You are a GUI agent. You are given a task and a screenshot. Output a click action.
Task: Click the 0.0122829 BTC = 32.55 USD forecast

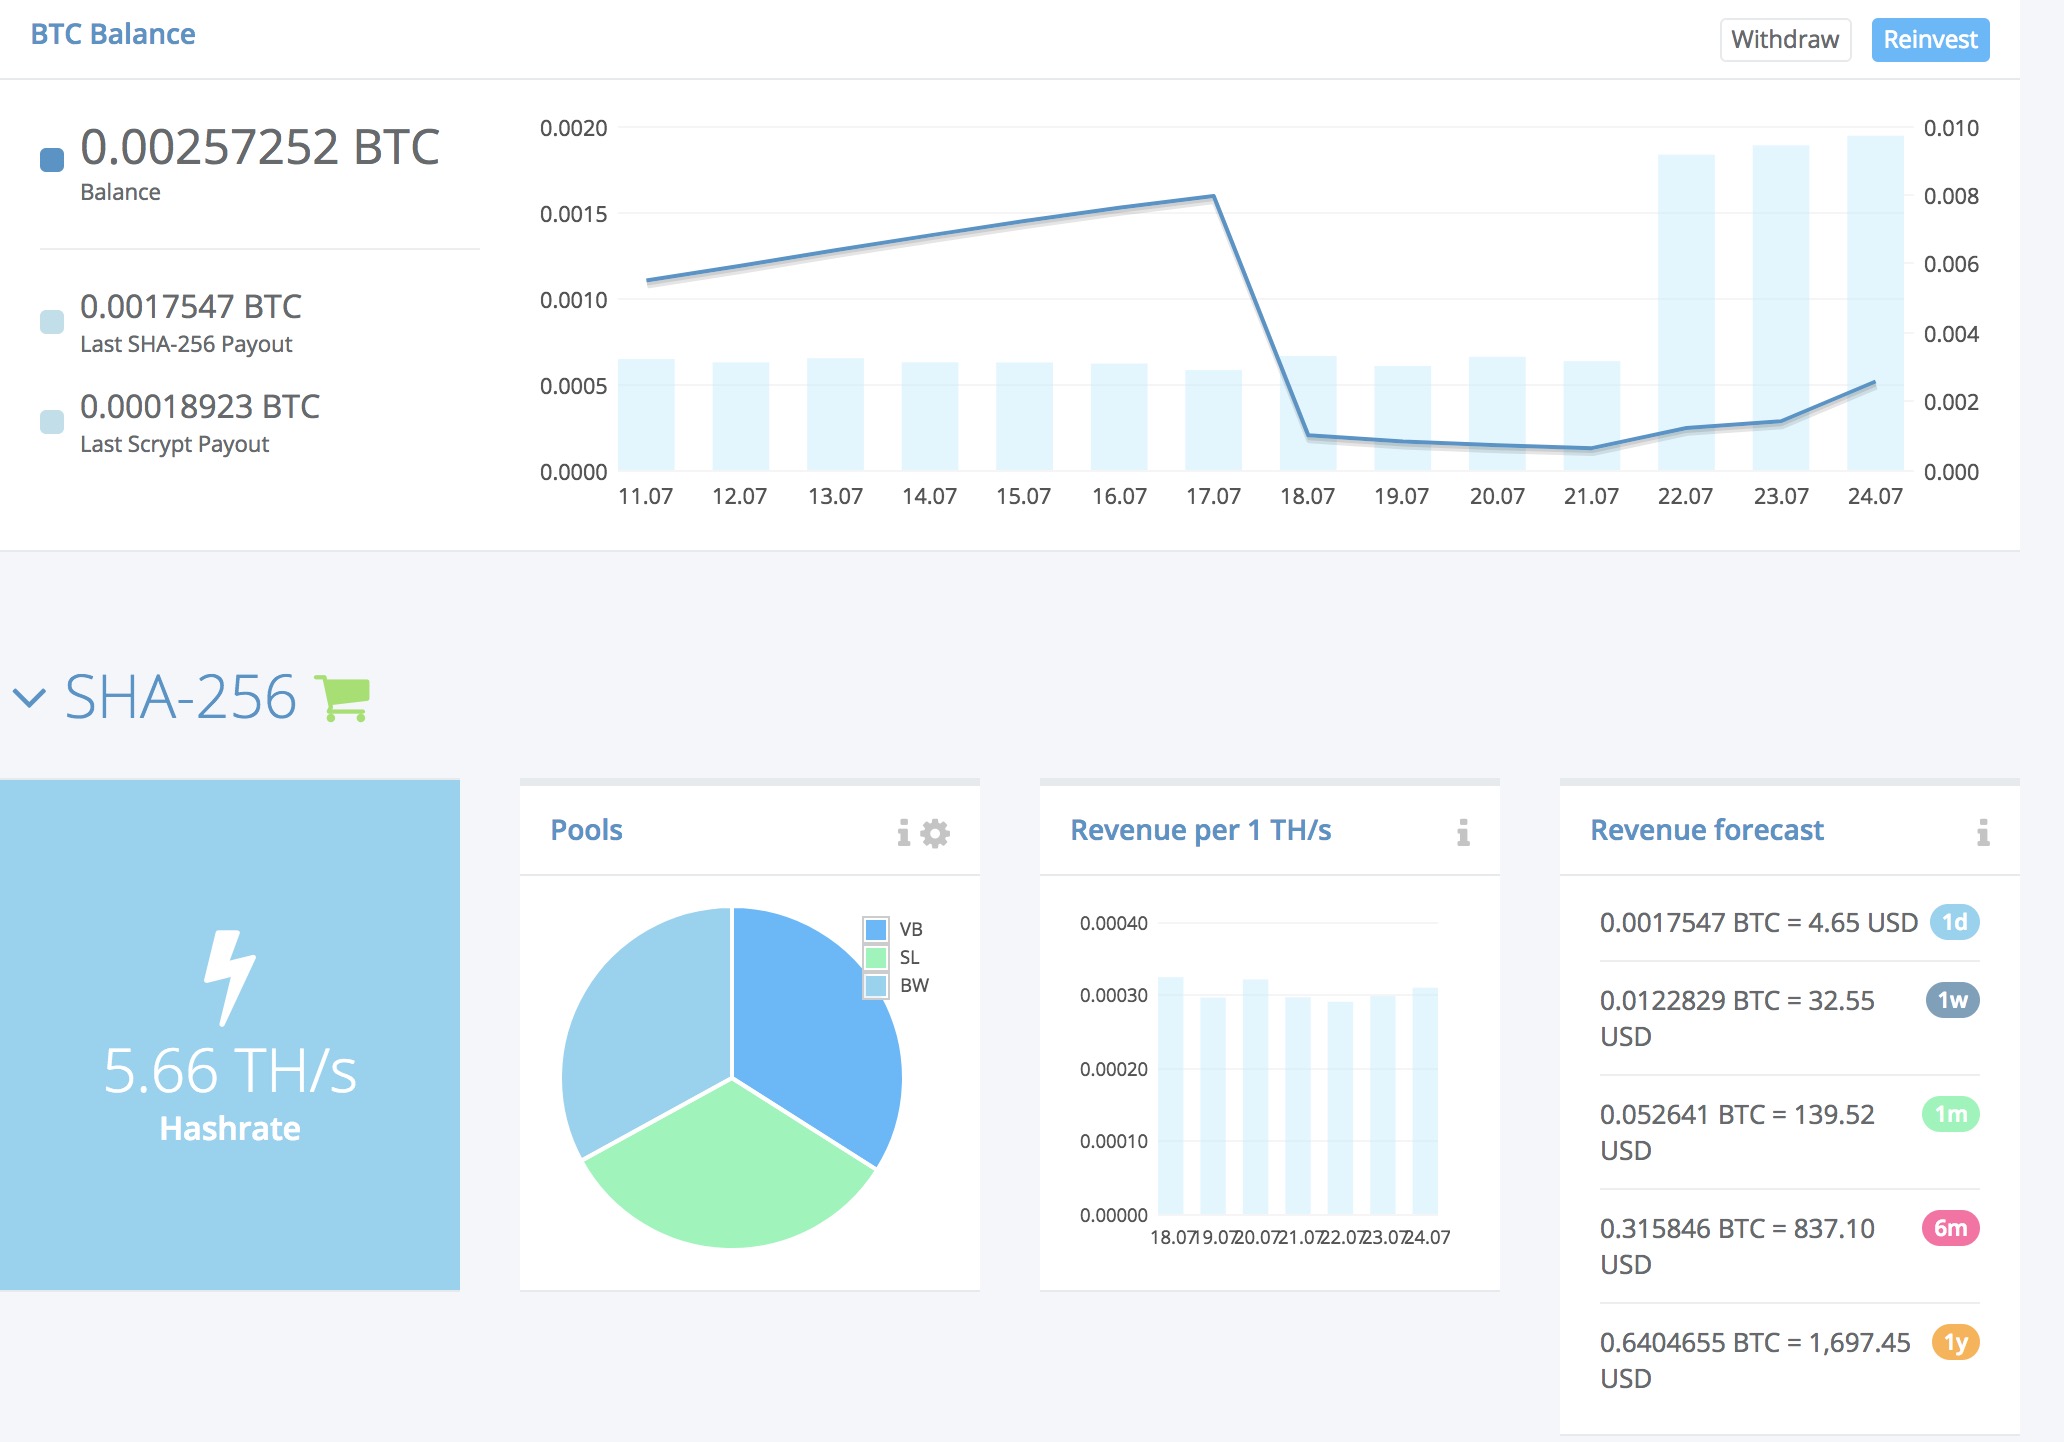pos(1737,1018)
